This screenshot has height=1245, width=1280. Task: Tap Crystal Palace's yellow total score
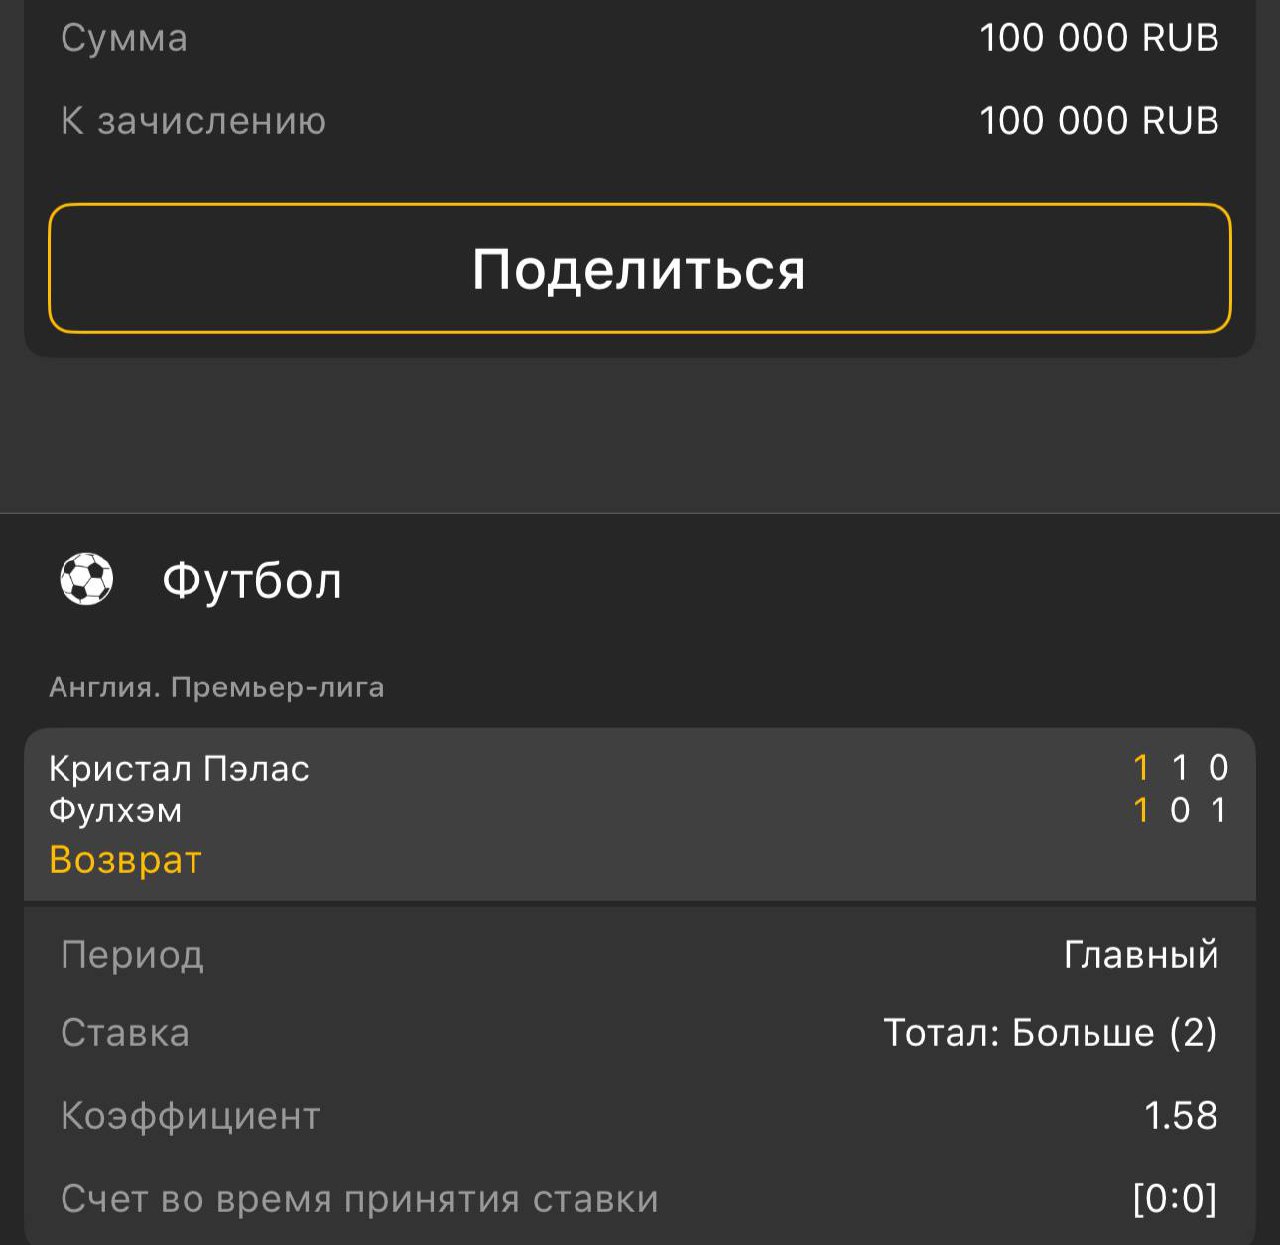[1141, 768]
